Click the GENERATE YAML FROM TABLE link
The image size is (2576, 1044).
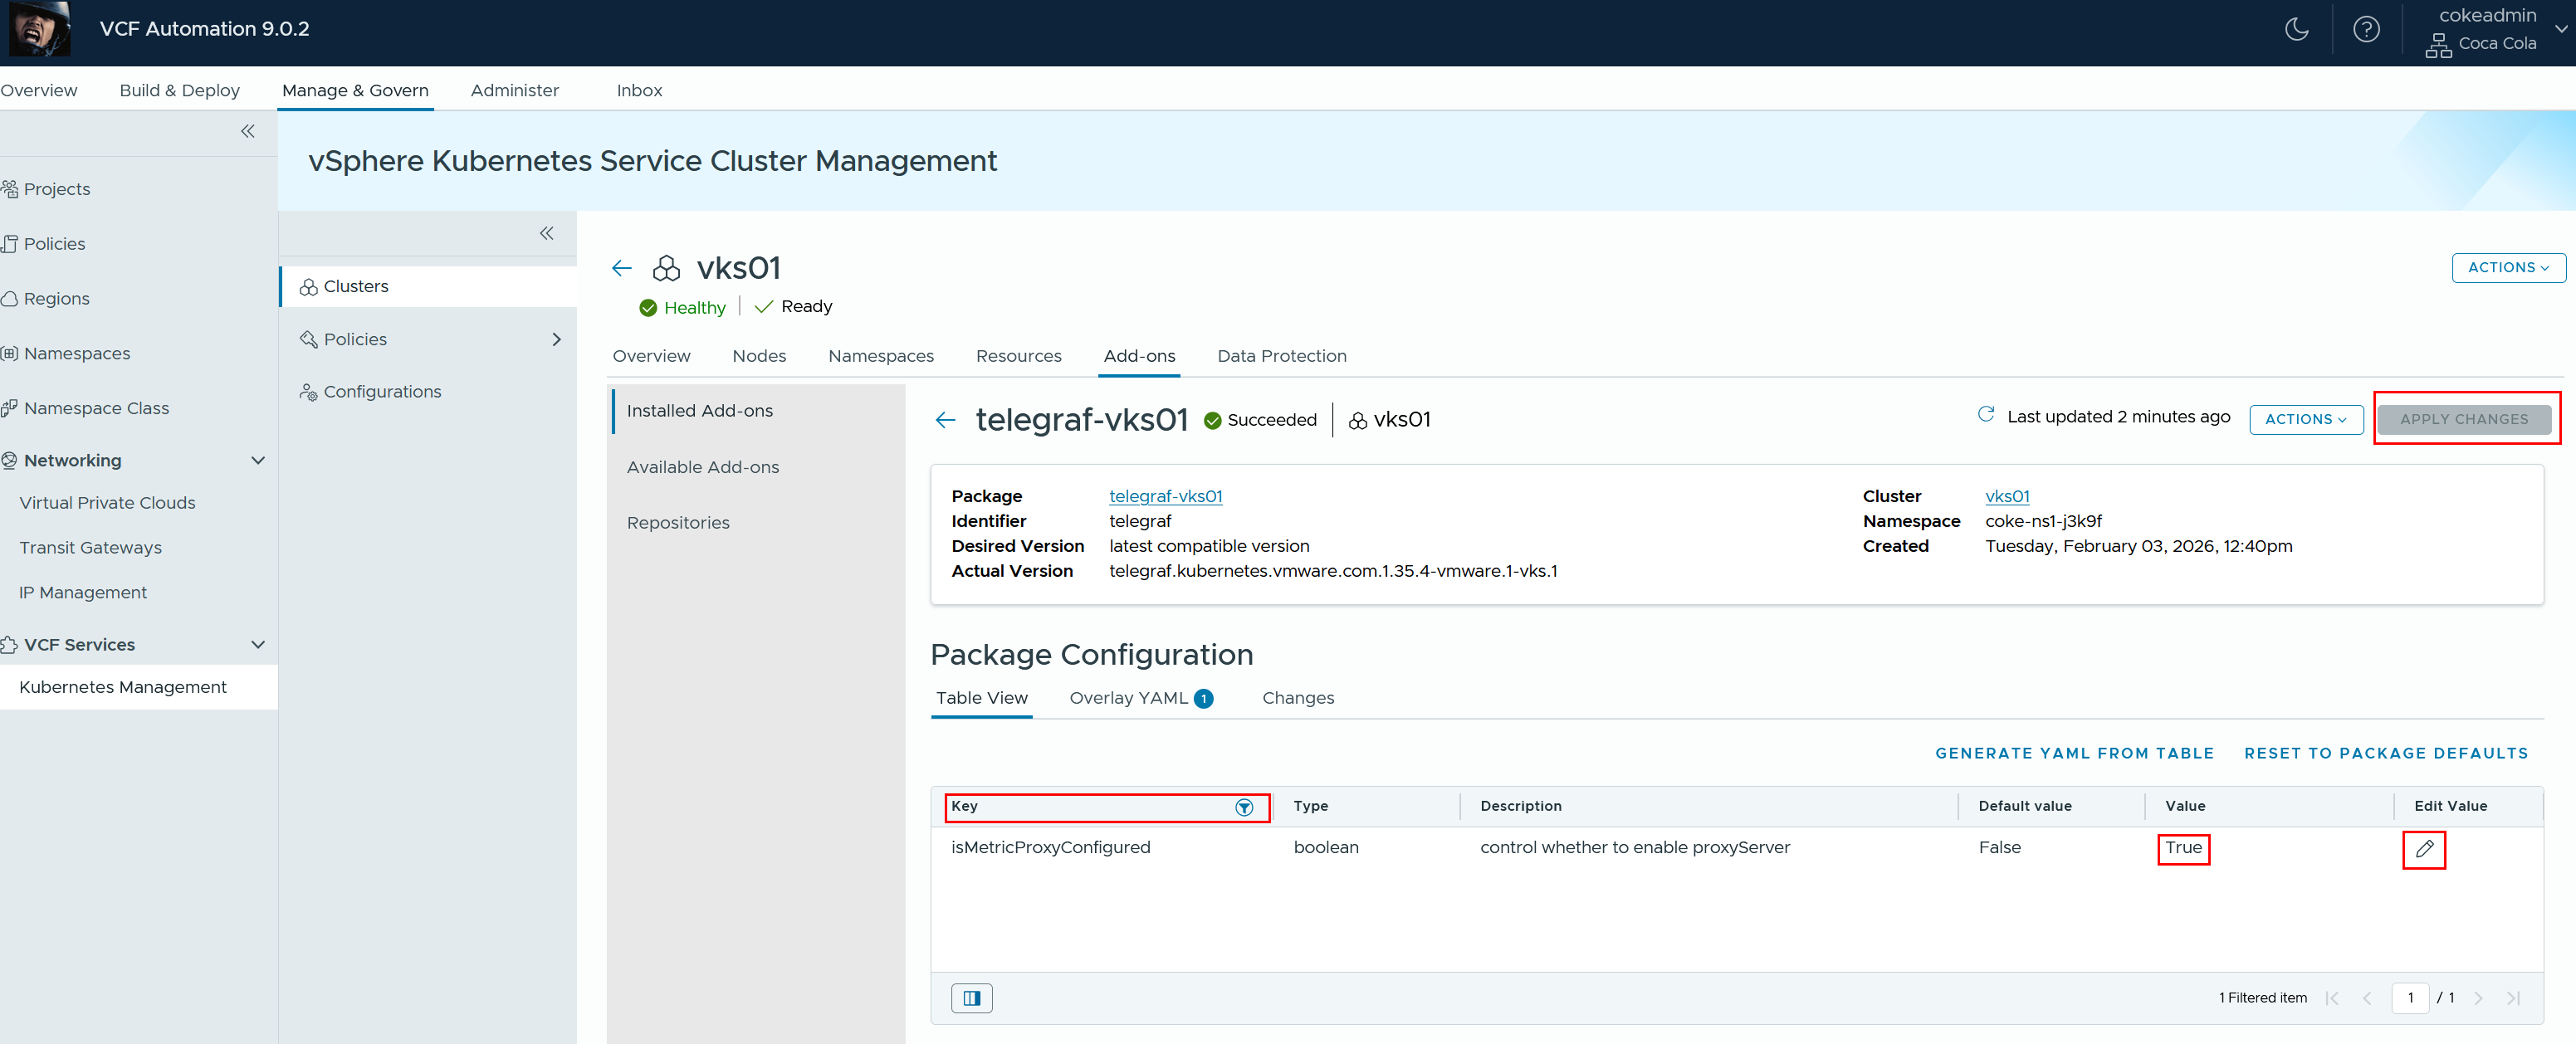(2074, 753)
